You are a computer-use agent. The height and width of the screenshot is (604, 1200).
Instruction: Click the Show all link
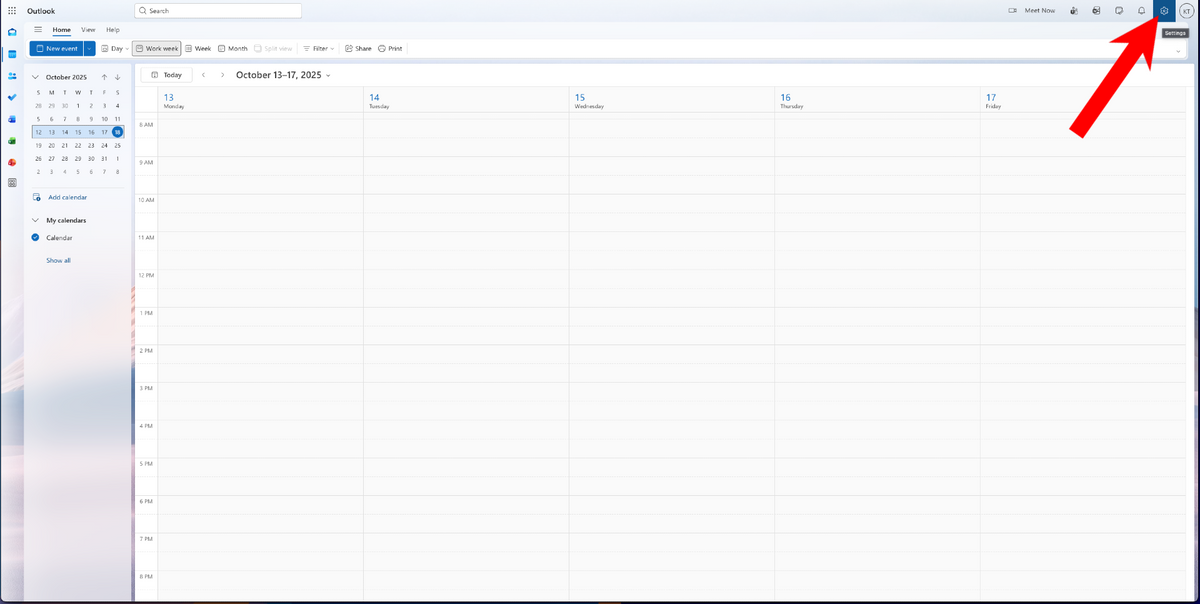(58, 260)
